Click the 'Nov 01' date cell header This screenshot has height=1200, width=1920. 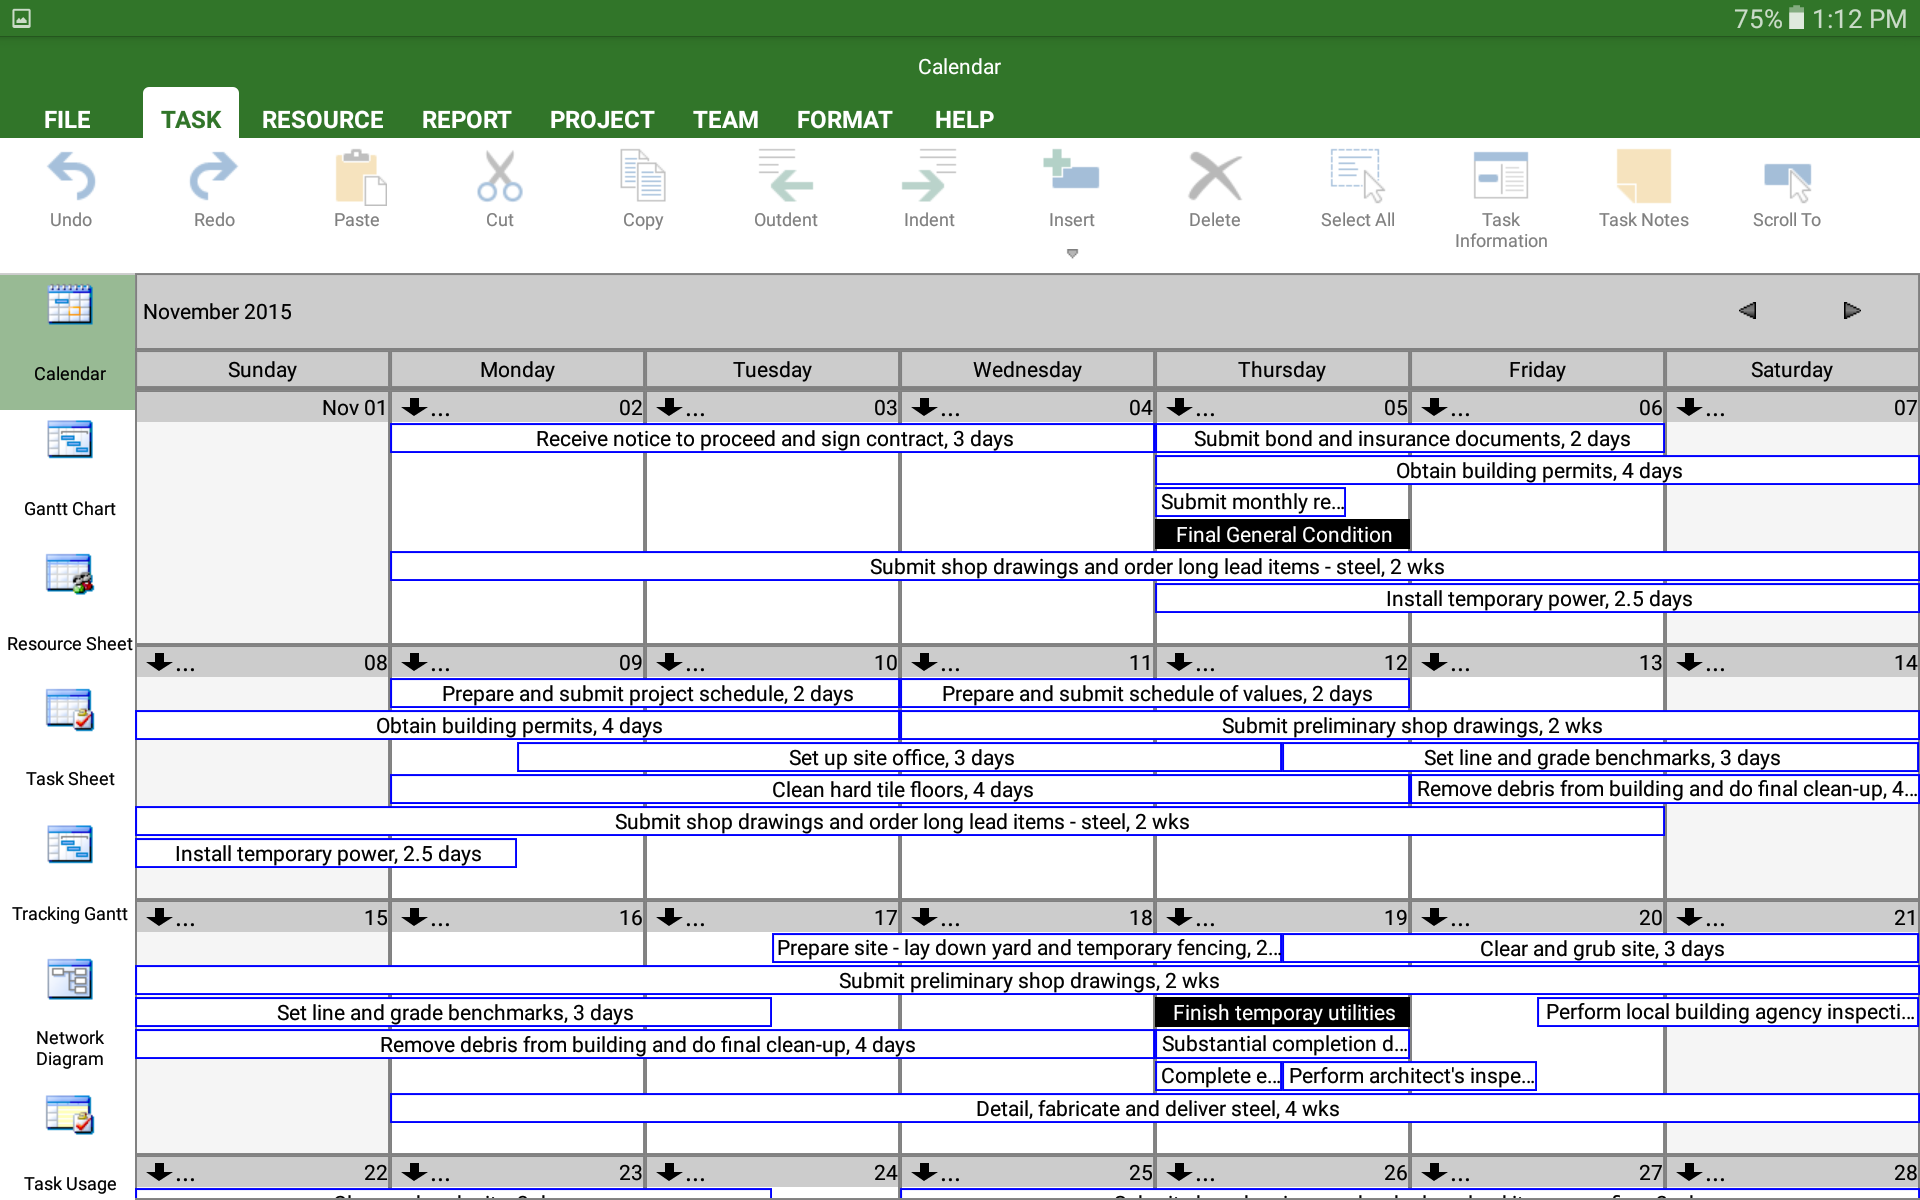262,408
